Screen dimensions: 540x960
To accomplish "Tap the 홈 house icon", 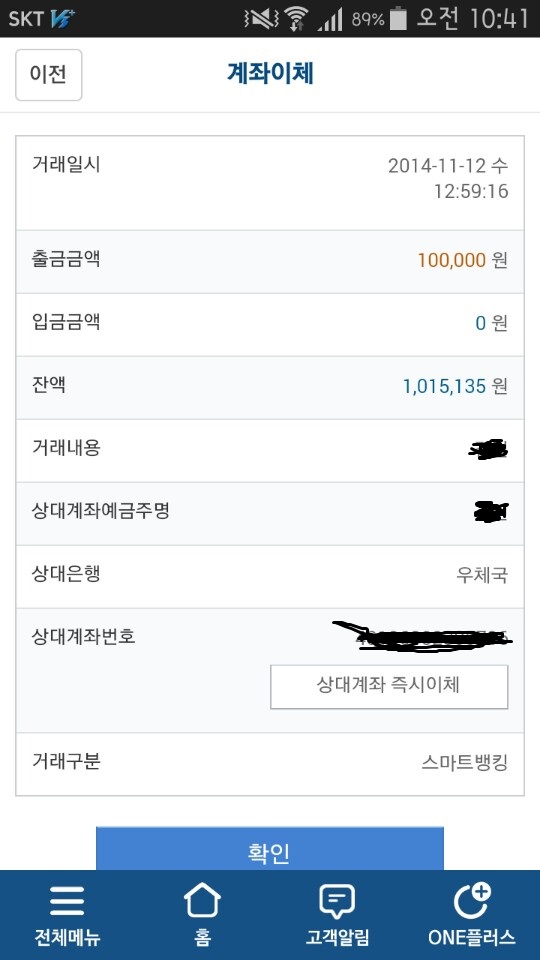I will pyautogui.click(x=202, y=901).
